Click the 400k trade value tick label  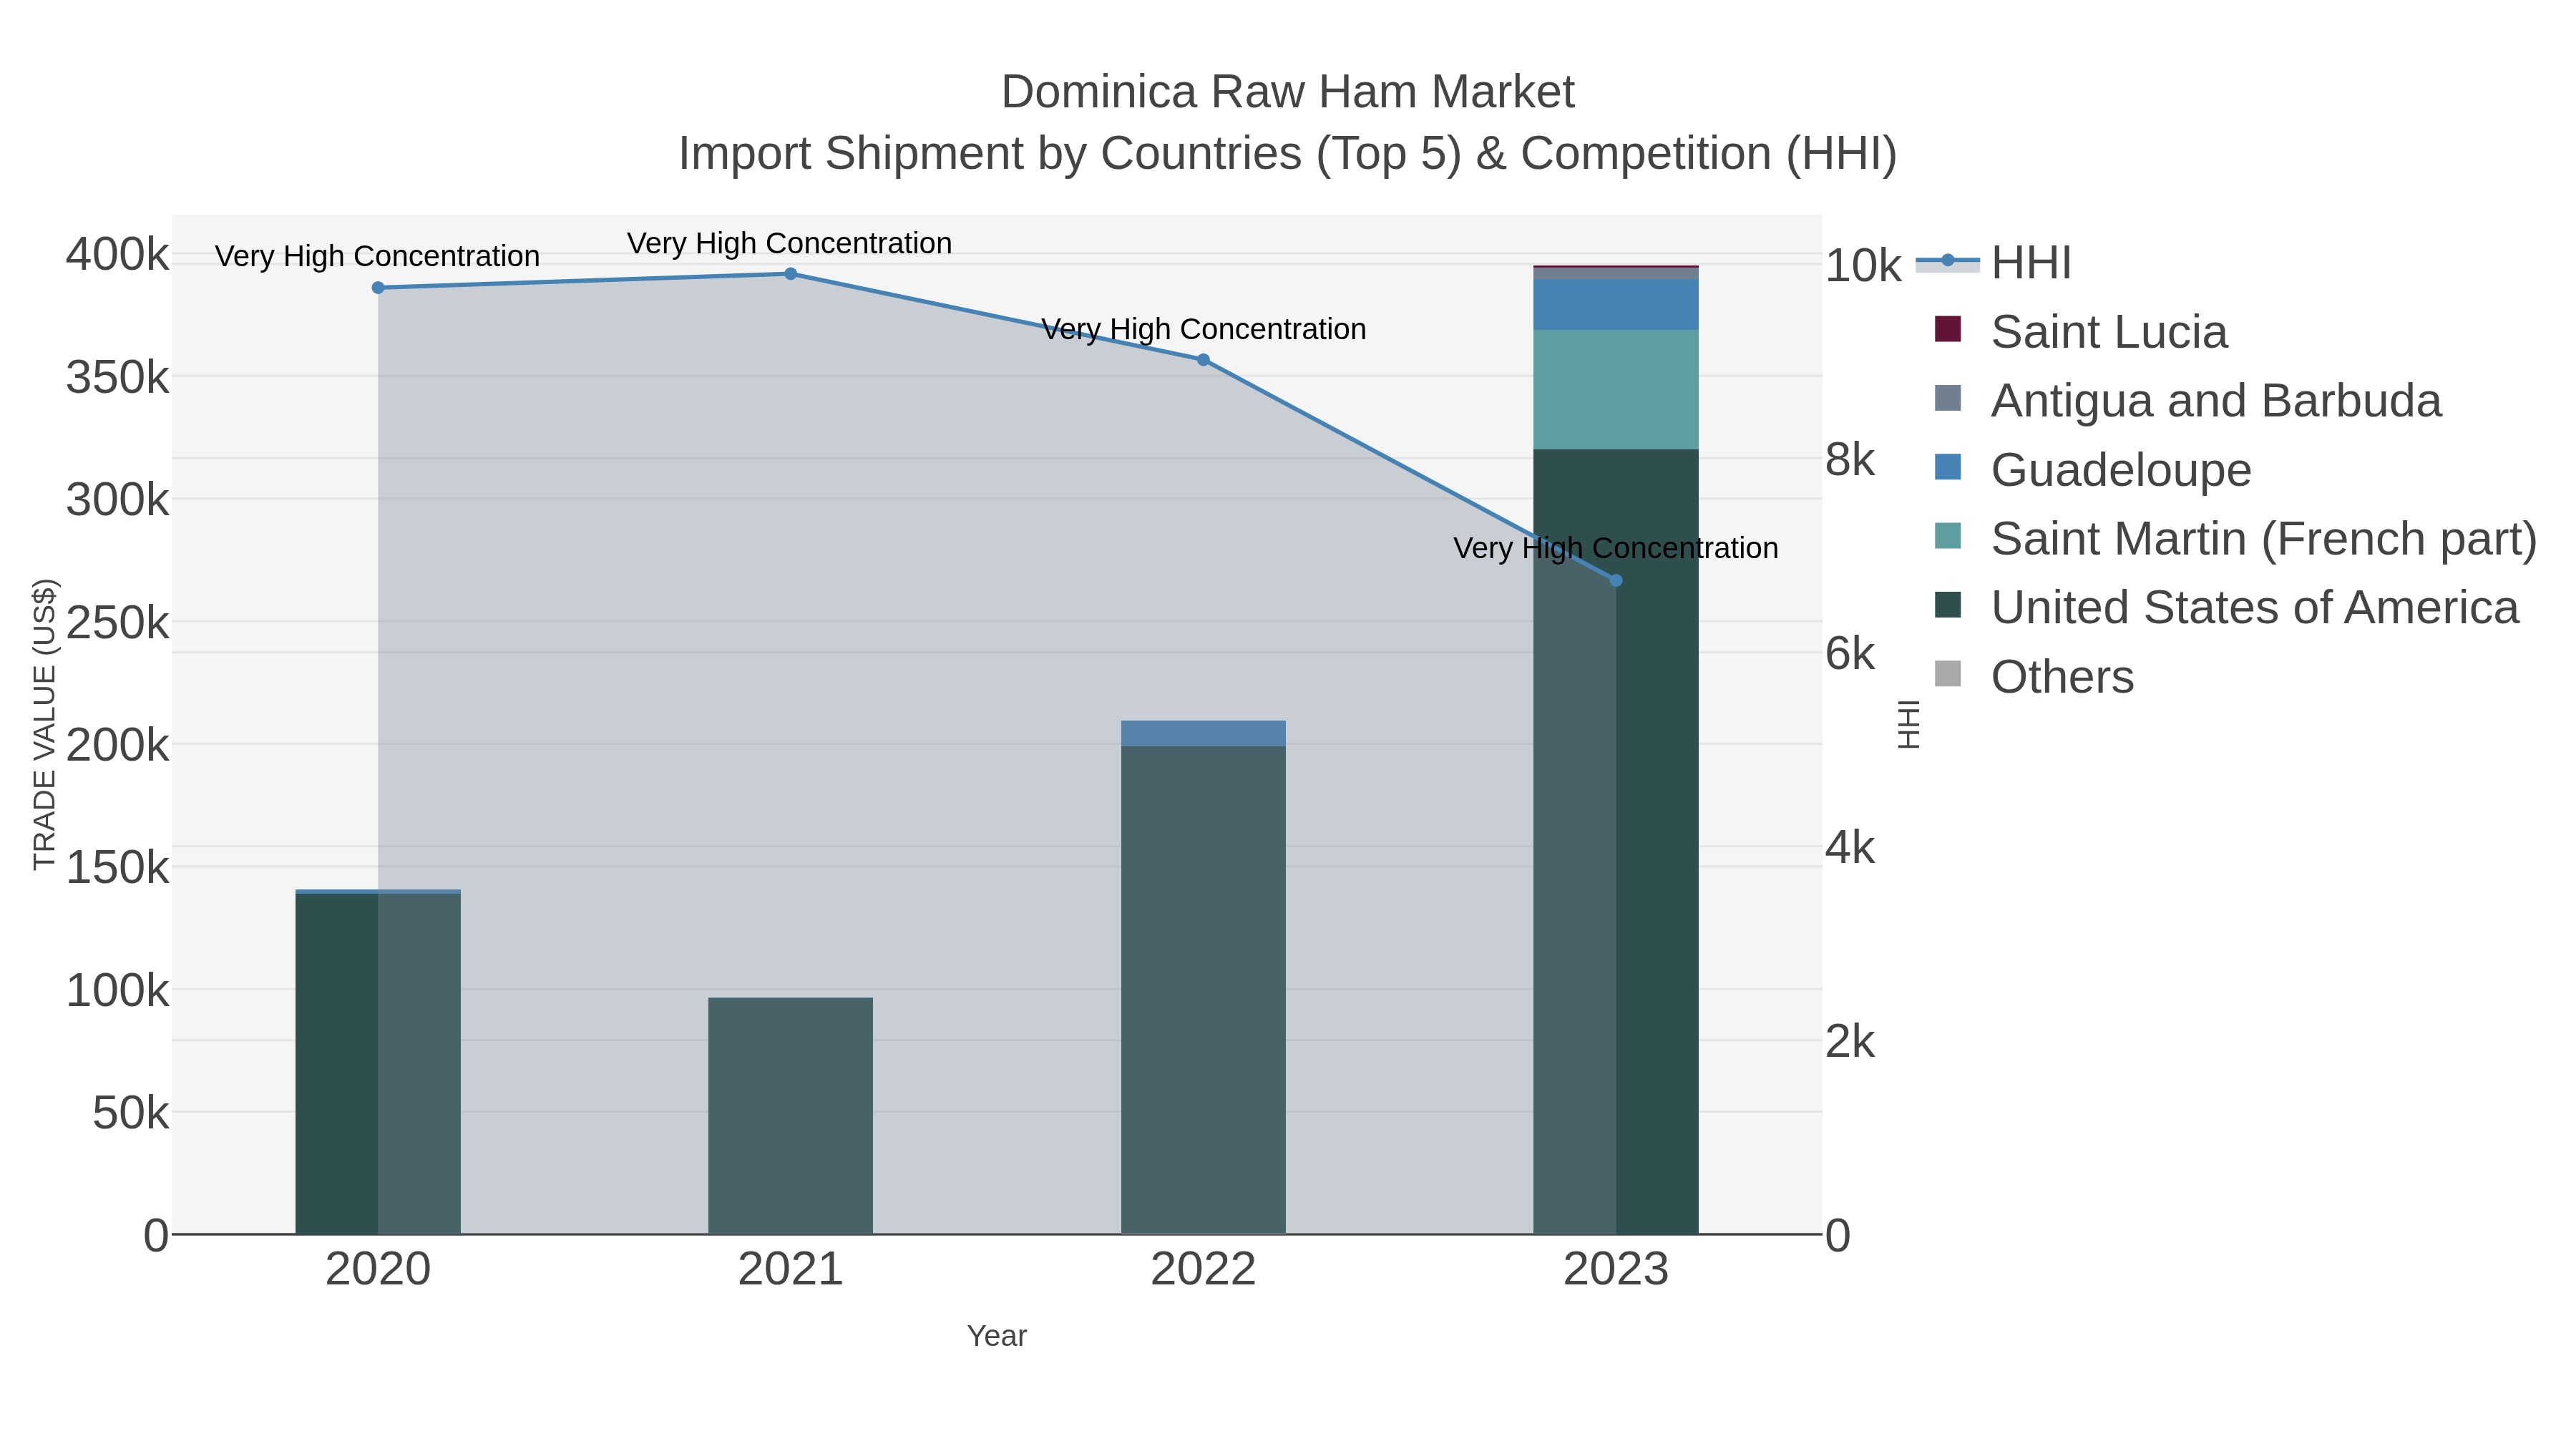118,255
